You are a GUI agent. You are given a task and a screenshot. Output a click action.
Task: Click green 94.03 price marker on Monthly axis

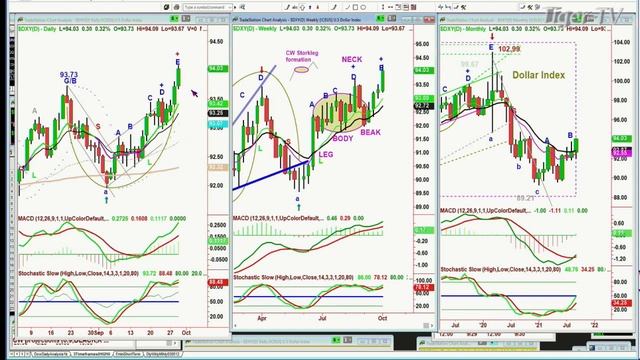622,139
